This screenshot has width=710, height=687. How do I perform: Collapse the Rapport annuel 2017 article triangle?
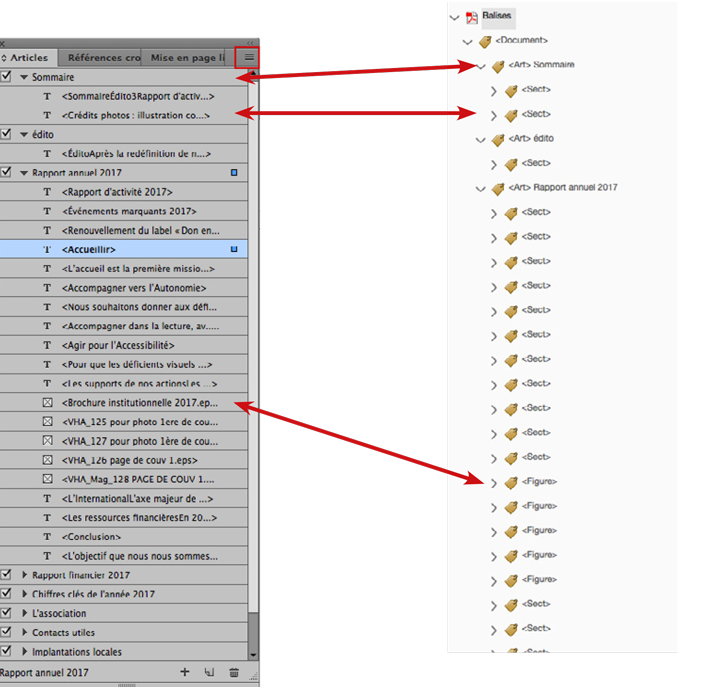(x=24, y=173)
